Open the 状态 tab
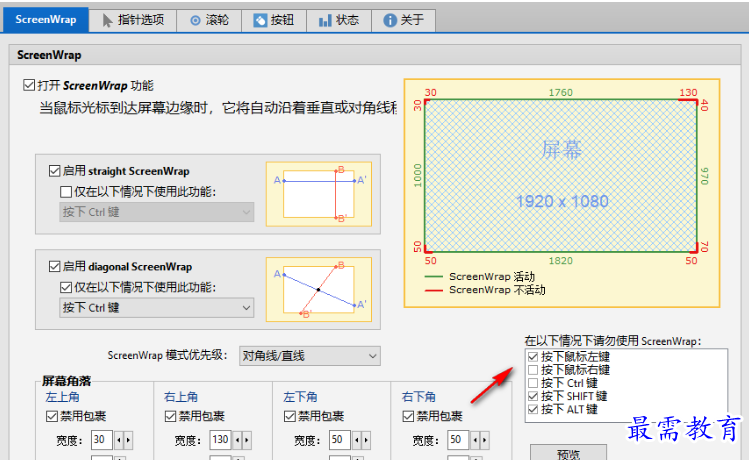 339,20
